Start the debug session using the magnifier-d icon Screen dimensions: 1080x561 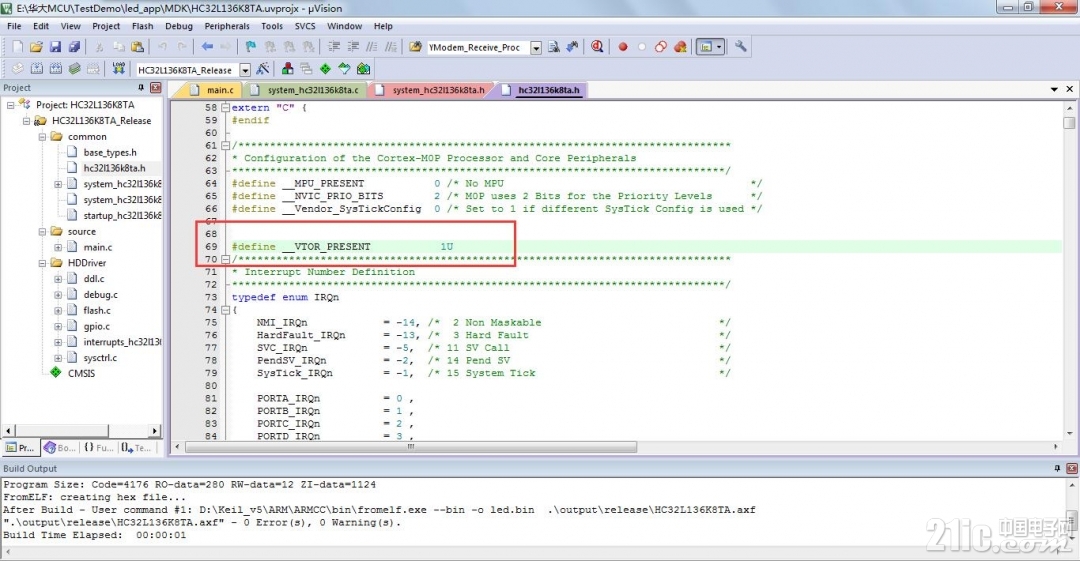pyautogui.click(x=597, y=47)
